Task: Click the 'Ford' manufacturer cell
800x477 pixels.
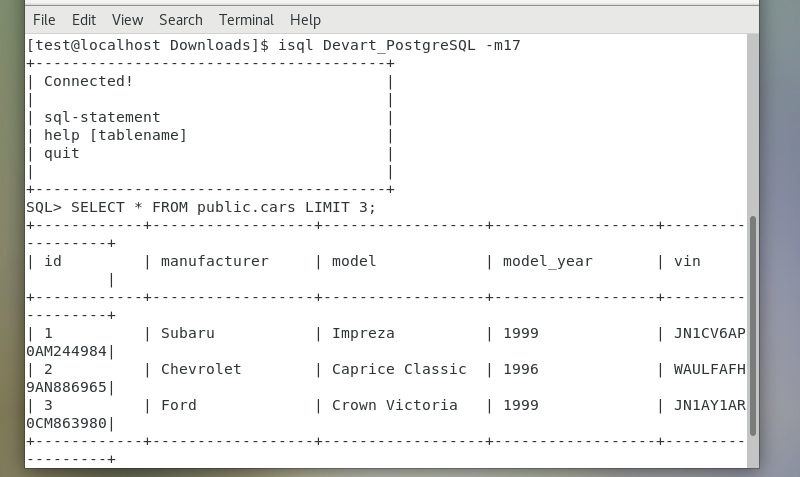Action: [x=179, y=405]
